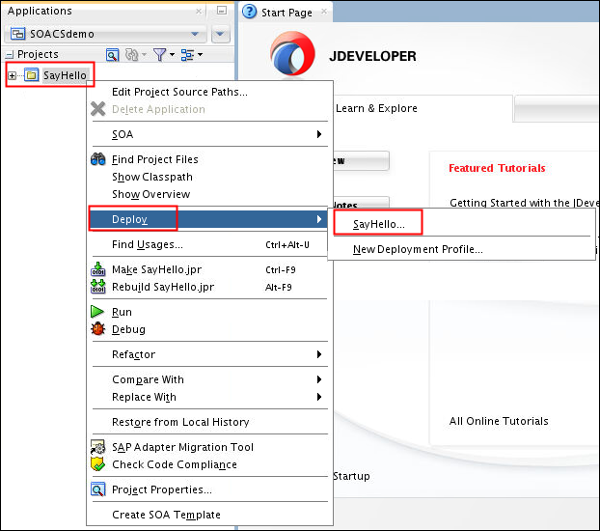
Task: Click the Start Page help icon
Action: pos(249,12)
